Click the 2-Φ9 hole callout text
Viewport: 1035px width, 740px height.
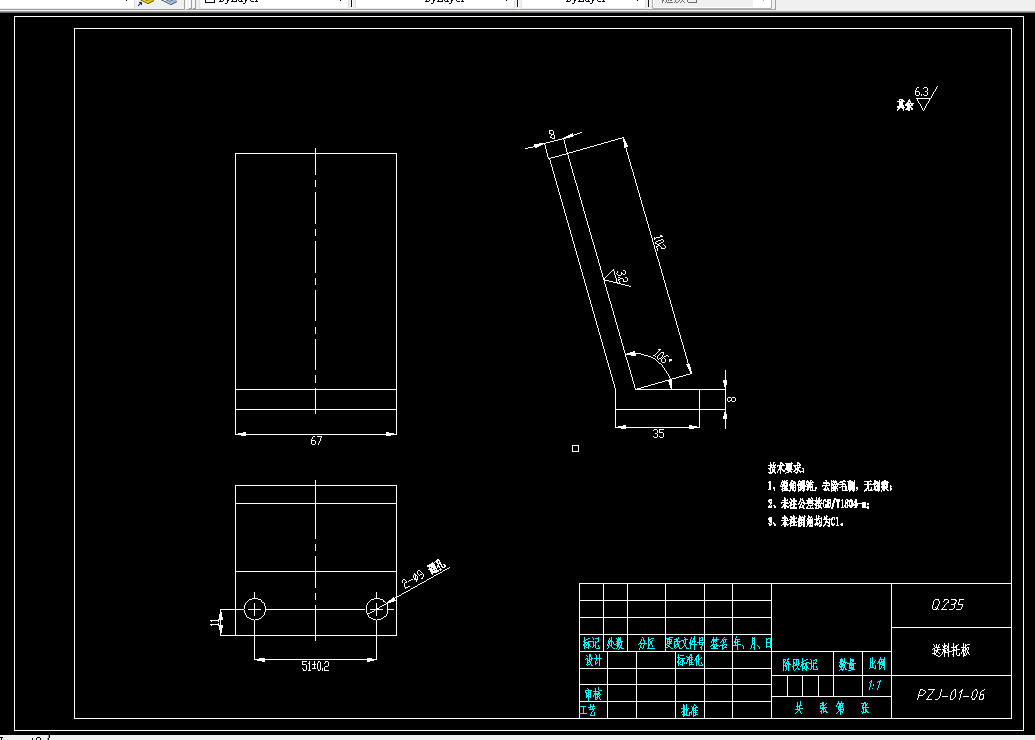pos(424,576)
